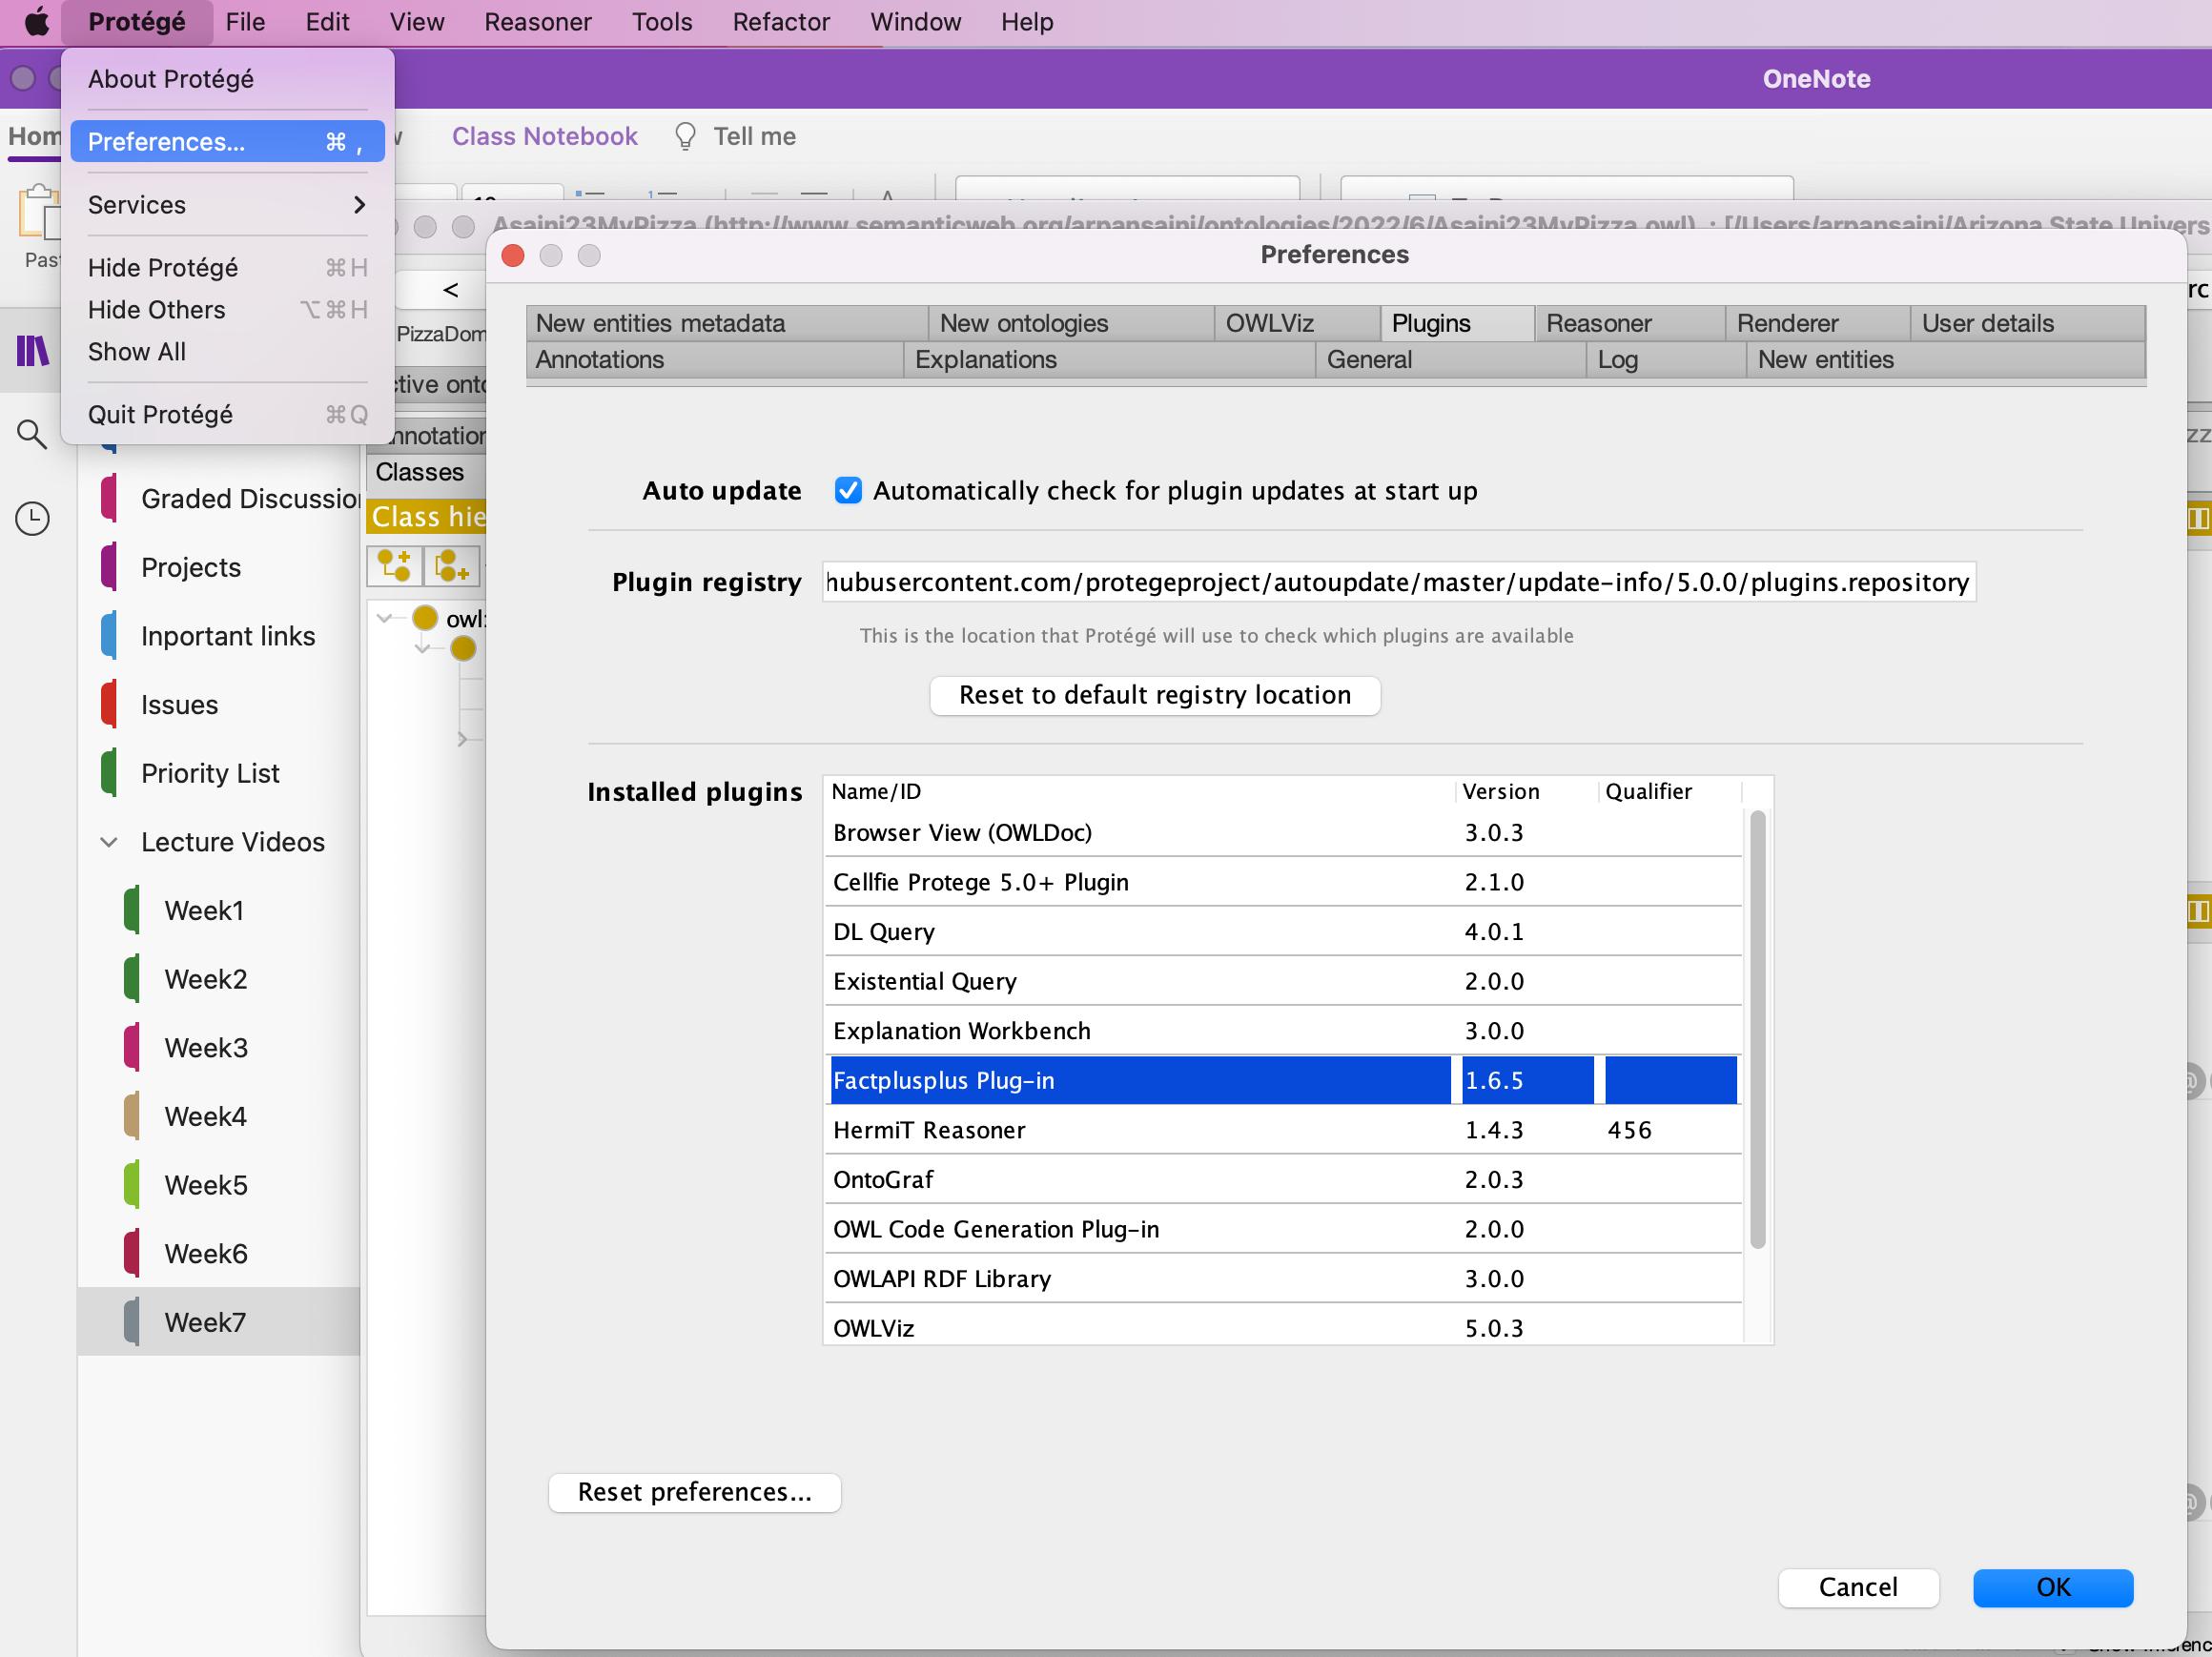The image size is (2212, 1657).
Task: Expand the Services submenu arrow
Action: 359,205
